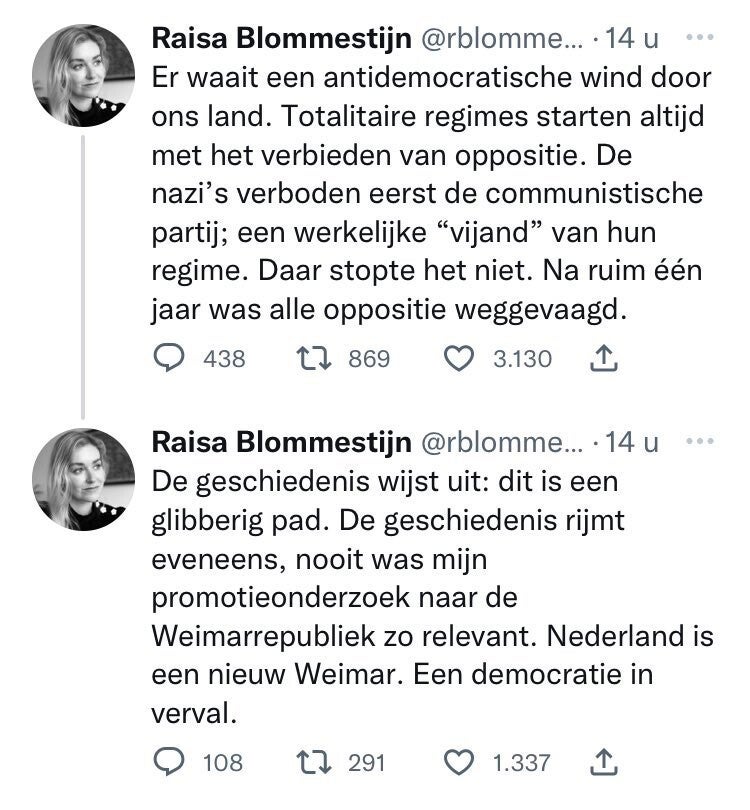Share the second tweet via share icon
Image resolution: width=750 pixels, height=810 pixels.
(602, 762)
